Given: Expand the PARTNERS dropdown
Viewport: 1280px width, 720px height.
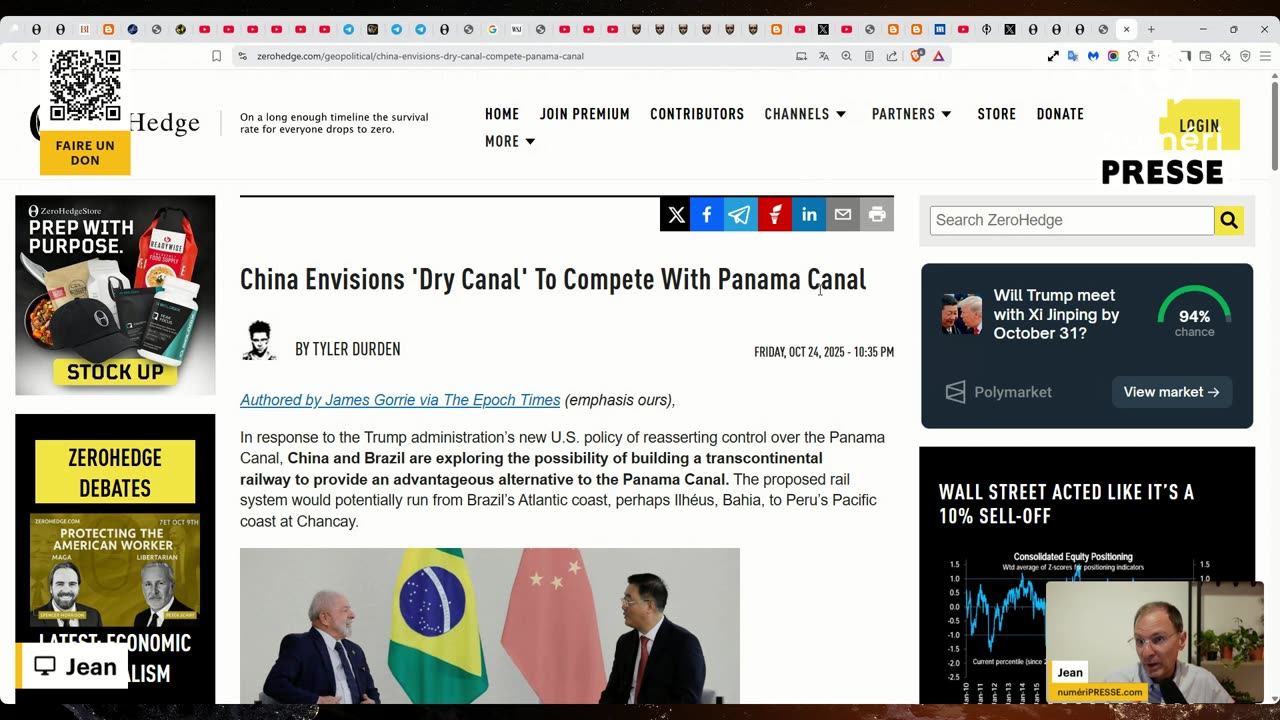Looking at the screenshot, I should (x=912, y=114).
